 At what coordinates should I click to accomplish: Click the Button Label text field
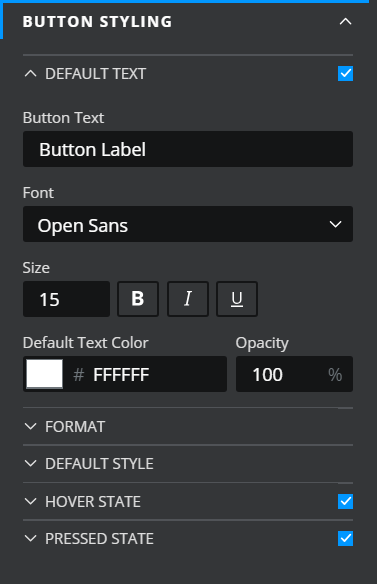[x=188, y=149]
